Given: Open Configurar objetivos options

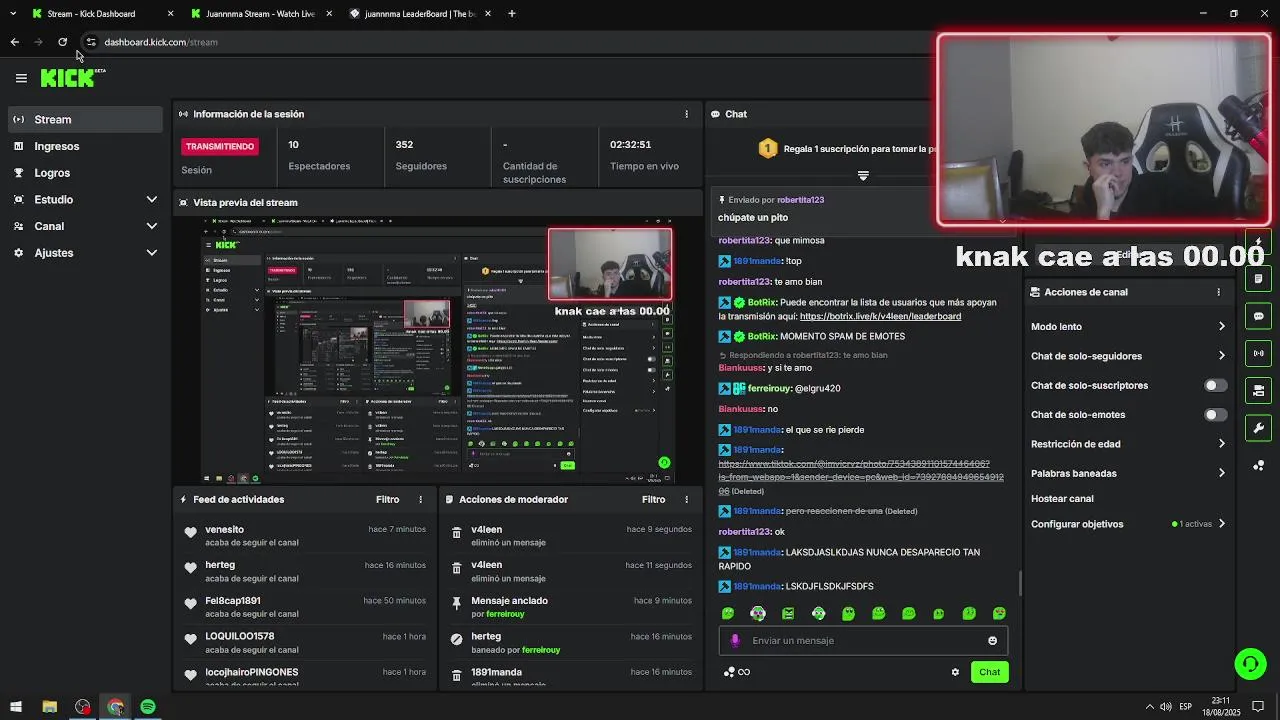Looking at the screenshot, I should tap(1128, 524).
